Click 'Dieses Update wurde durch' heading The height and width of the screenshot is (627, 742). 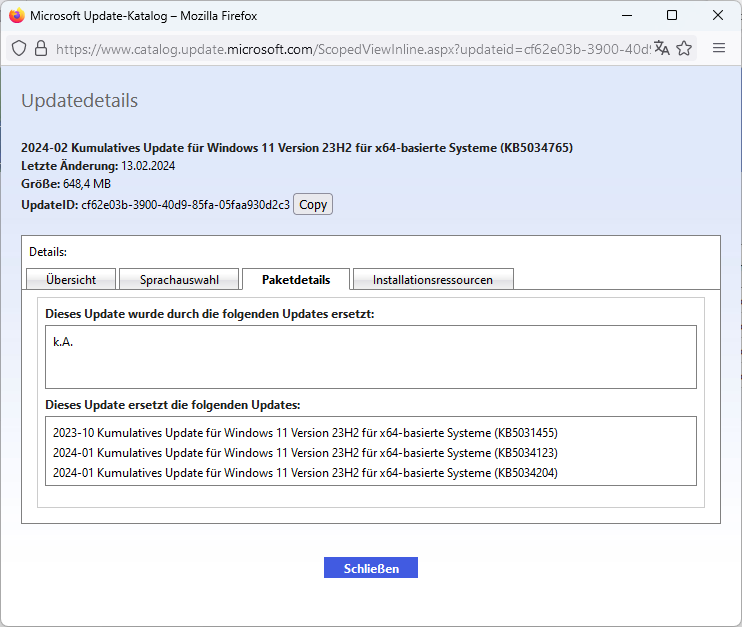pos(210,314)
